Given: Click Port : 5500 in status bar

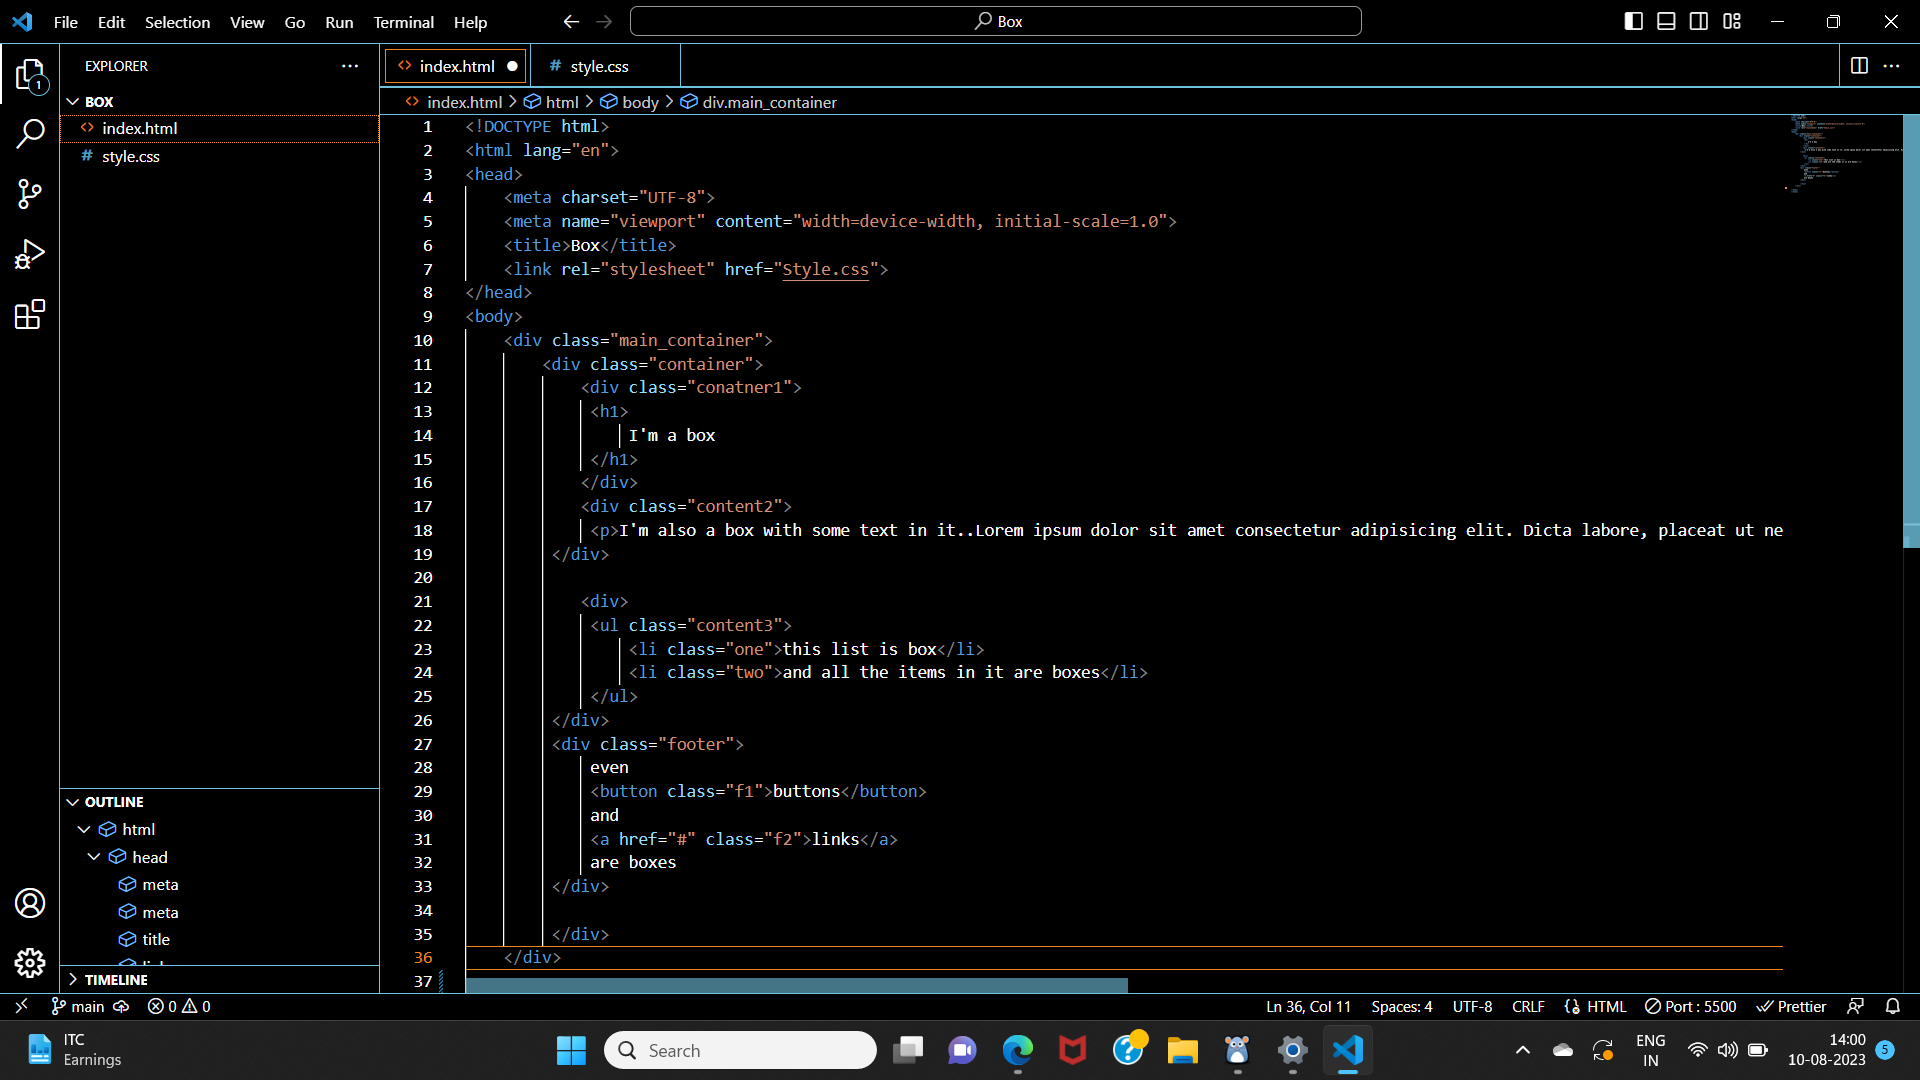Looking at the screenshot, I should 1690,1006.
